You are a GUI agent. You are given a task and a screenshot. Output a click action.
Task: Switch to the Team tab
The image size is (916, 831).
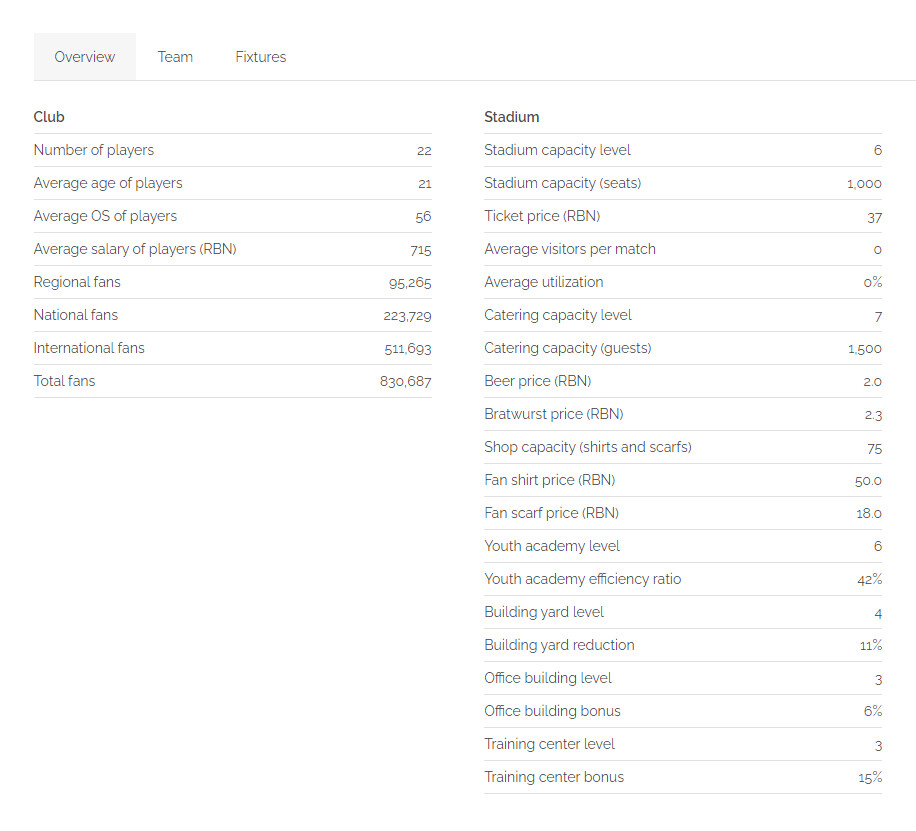(175, 57)
